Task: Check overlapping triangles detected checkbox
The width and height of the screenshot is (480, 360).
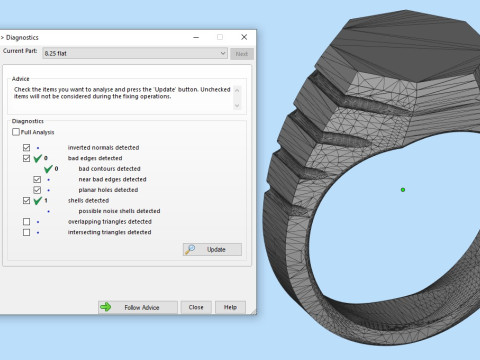Action: point(26,222)
